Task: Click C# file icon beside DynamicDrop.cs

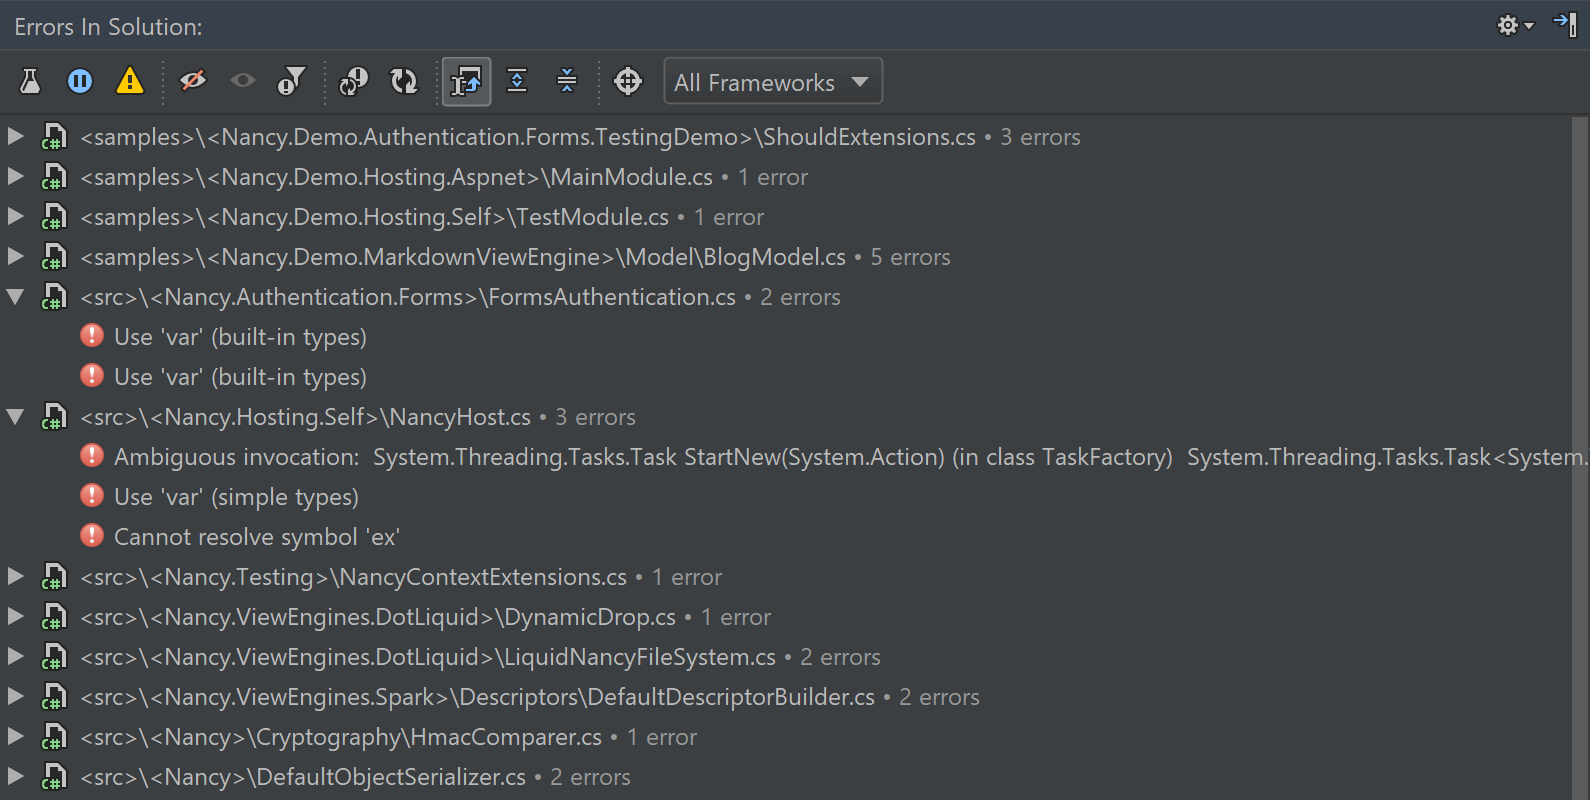Action: pos(53,617)
